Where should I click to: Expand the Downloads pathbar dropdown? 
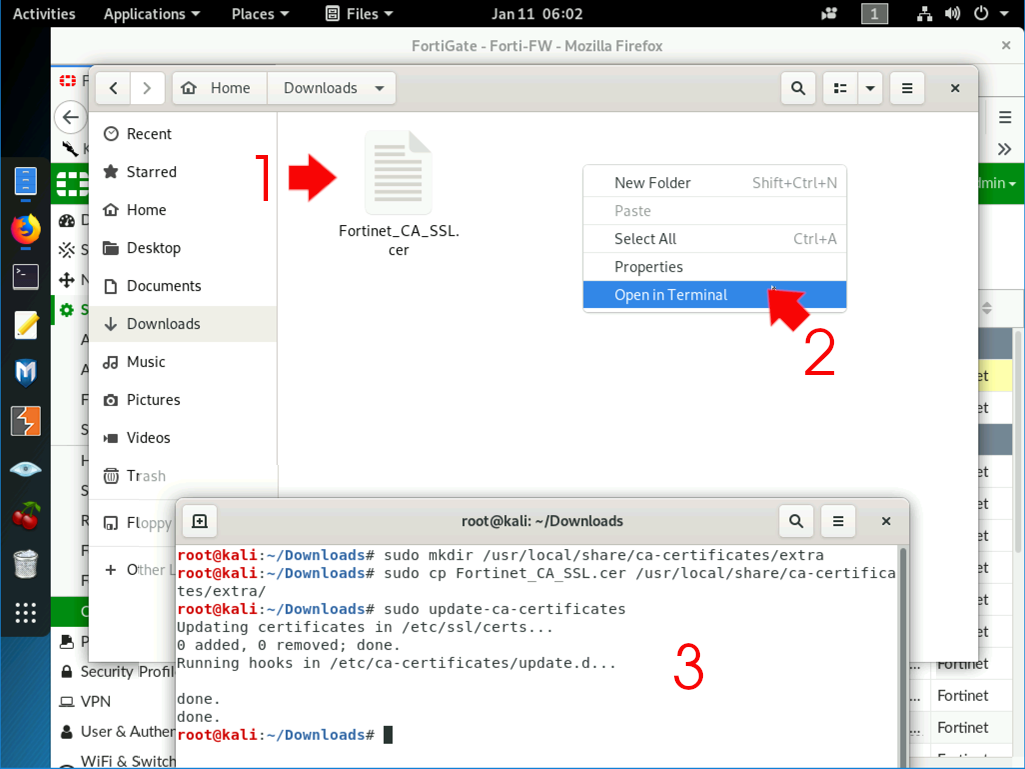[378, 88]
